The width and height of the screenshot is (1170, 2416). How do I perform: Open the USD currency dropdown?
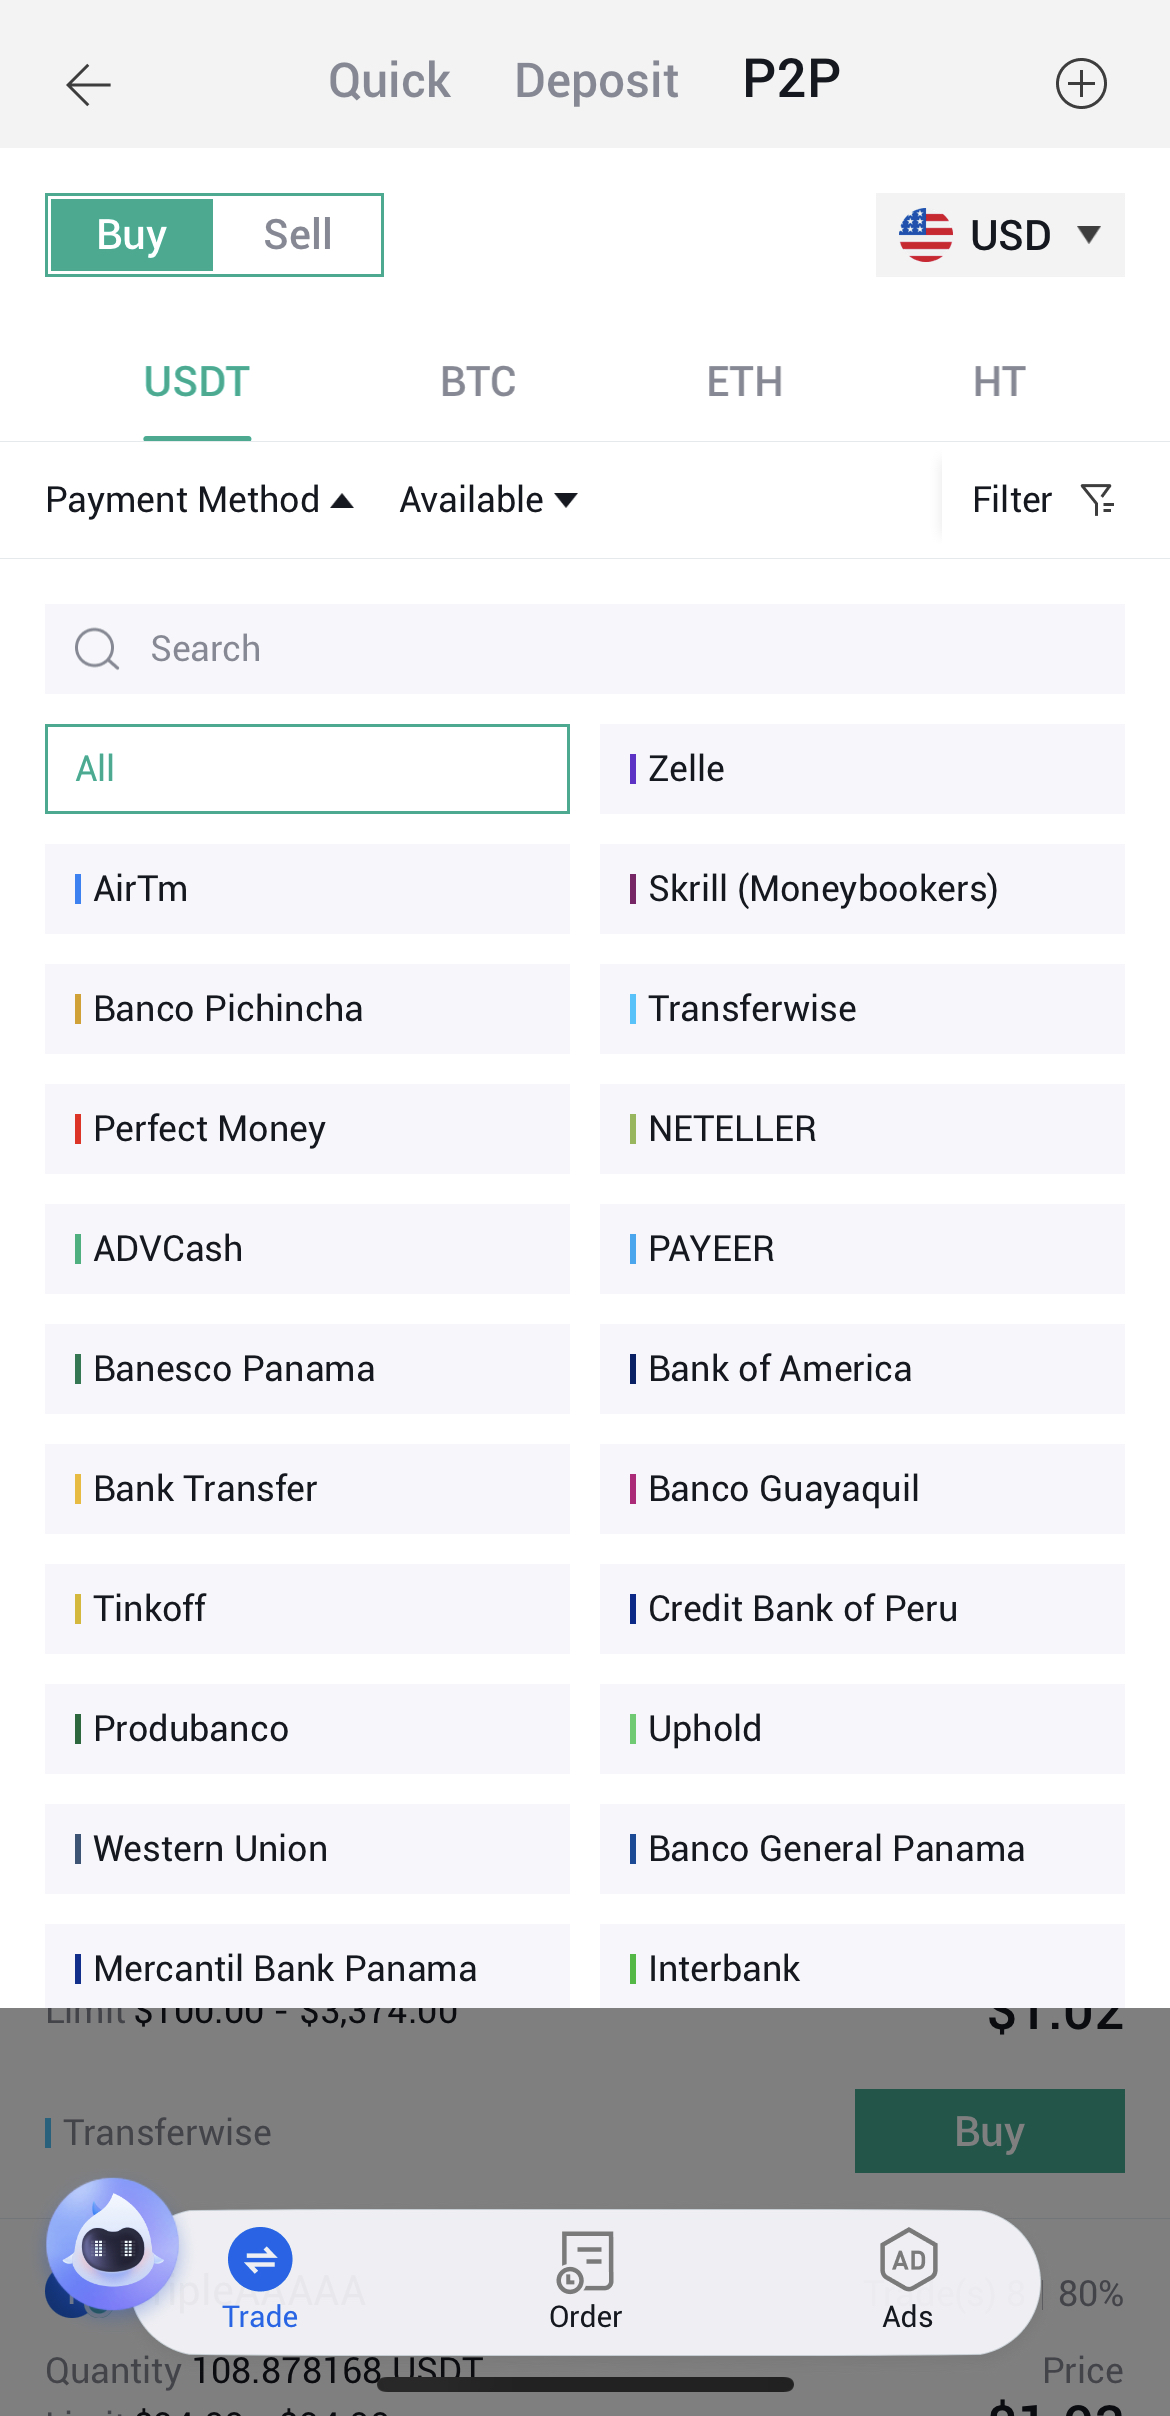(1000, 235)
